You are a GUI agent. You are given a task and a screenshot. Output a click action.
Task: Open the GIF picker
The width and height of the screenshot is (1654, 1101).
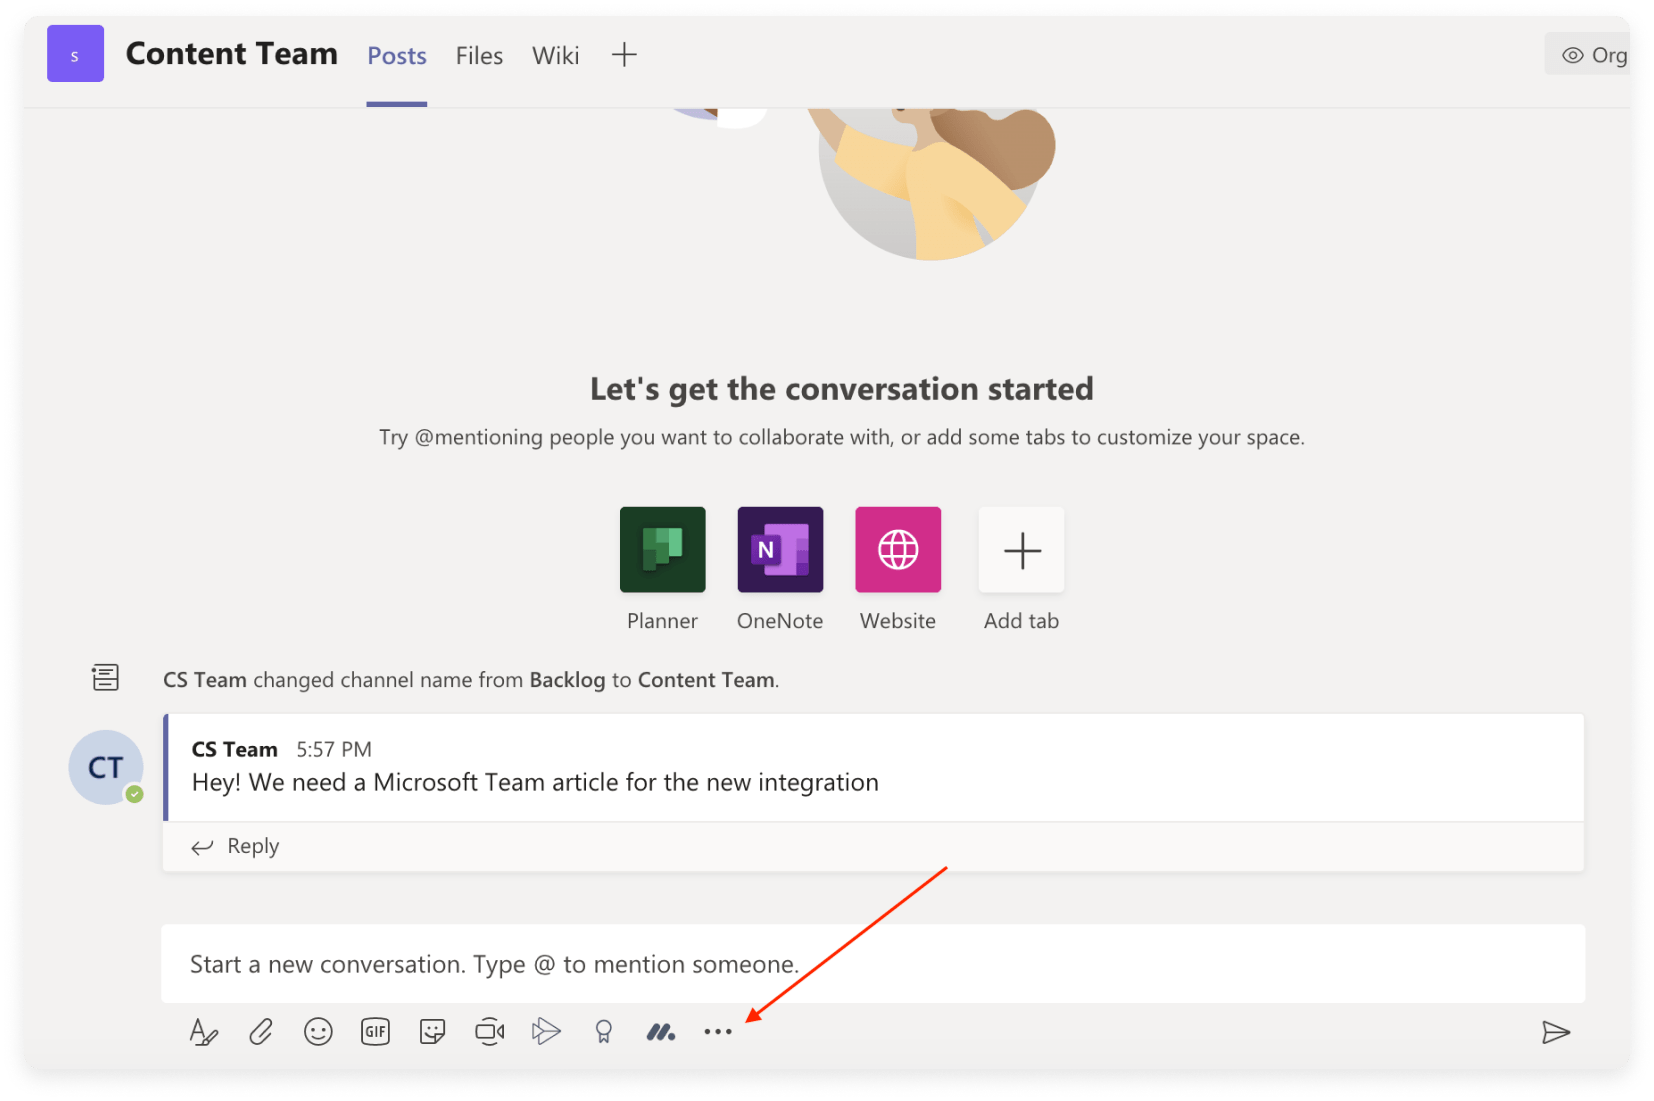click(x=375, y=1031)
